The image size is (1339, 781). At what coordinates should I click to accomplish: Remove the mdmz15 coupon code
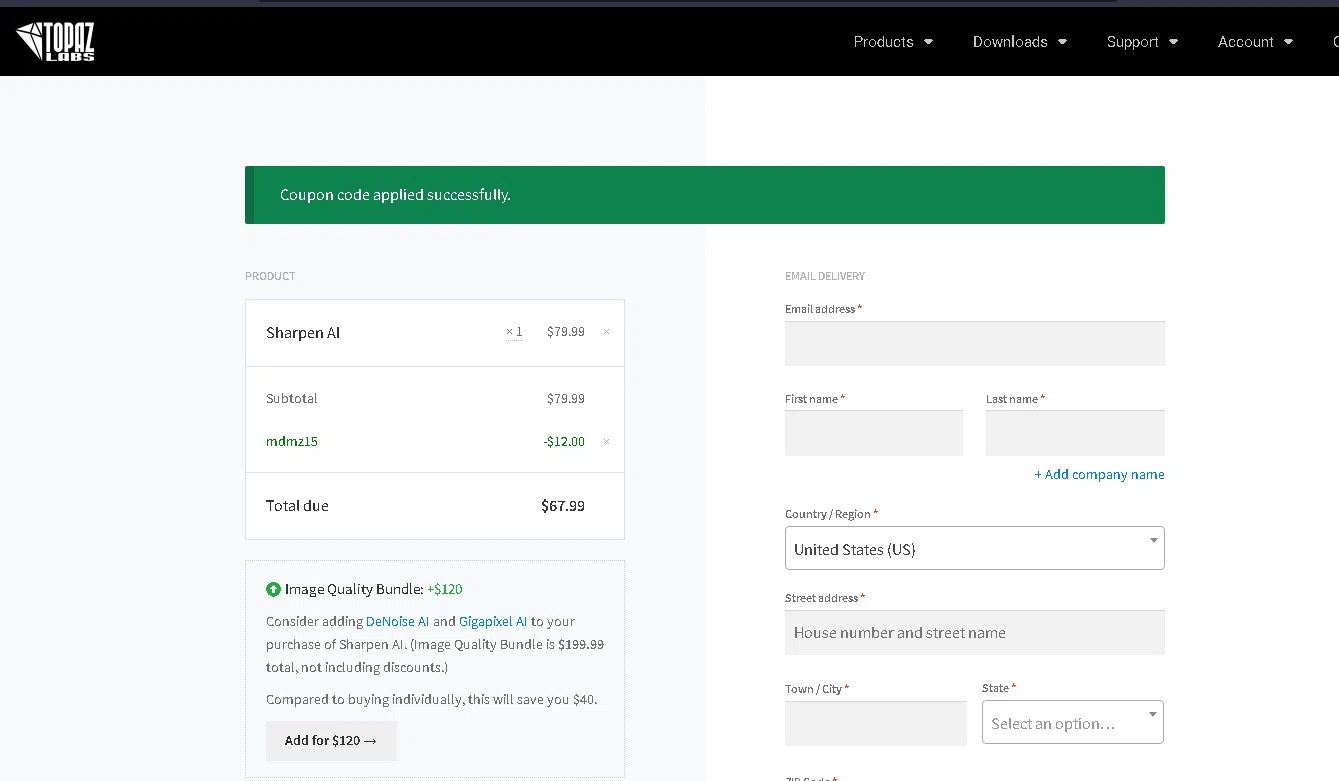[606, 441]
